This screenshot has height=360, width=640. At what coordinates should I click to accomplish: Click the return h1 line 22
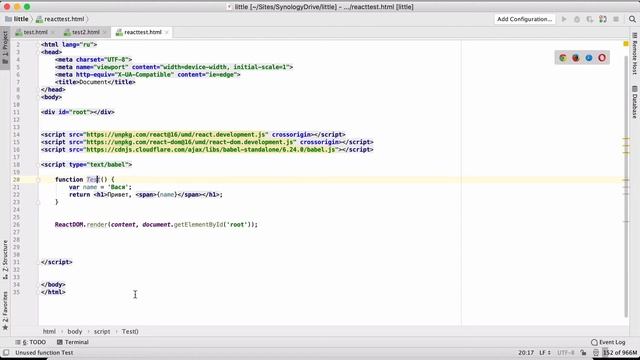(146, 195)
